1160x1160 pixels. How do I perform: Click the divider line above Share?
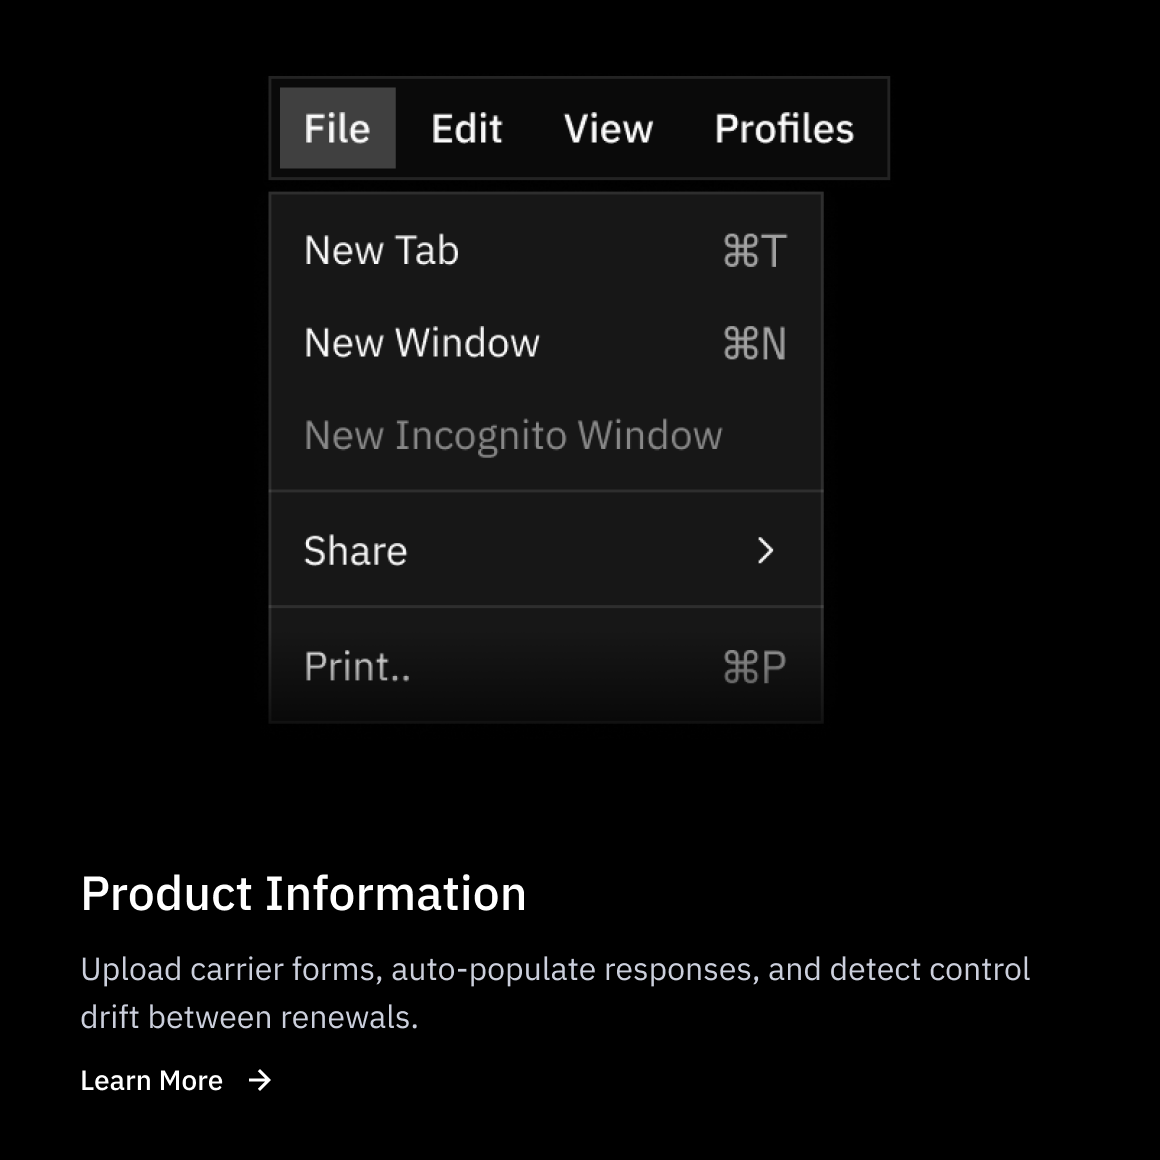point(546,491)
